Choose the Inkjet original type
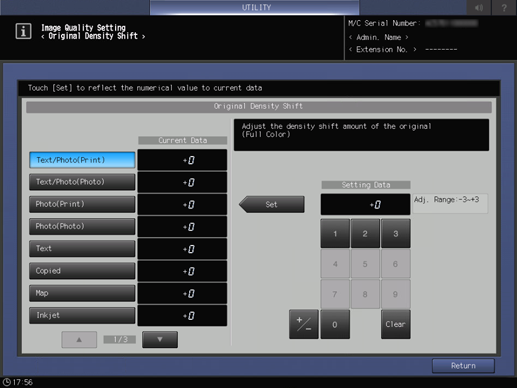The height and width of the screenshot is (388, 517). (x=82, y=315)
